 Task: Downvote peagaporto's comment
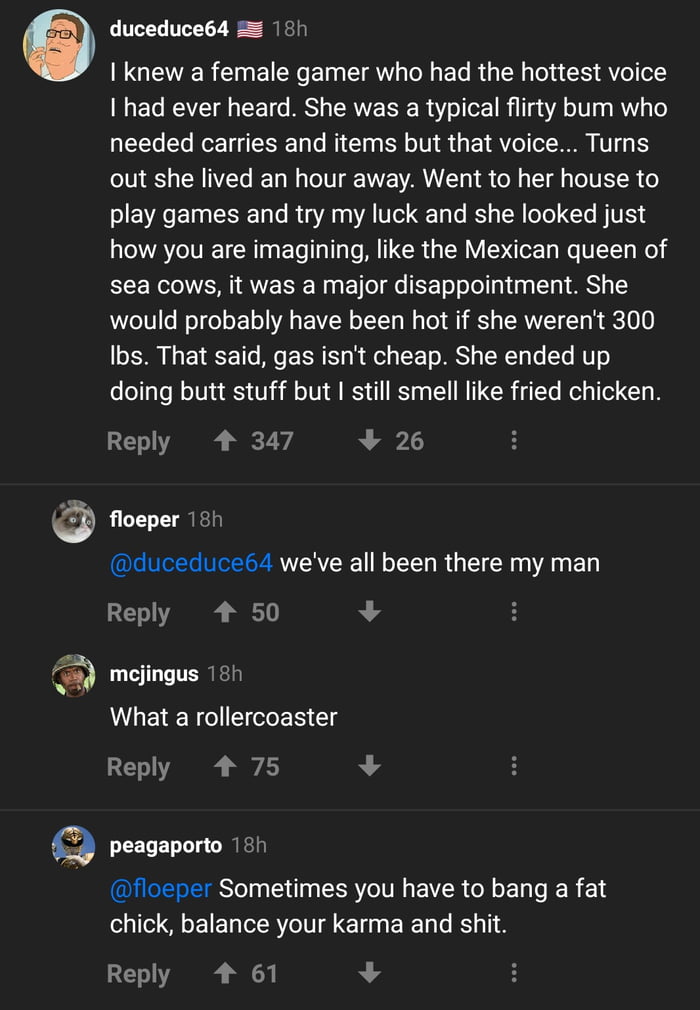click(x=370, y=973)
